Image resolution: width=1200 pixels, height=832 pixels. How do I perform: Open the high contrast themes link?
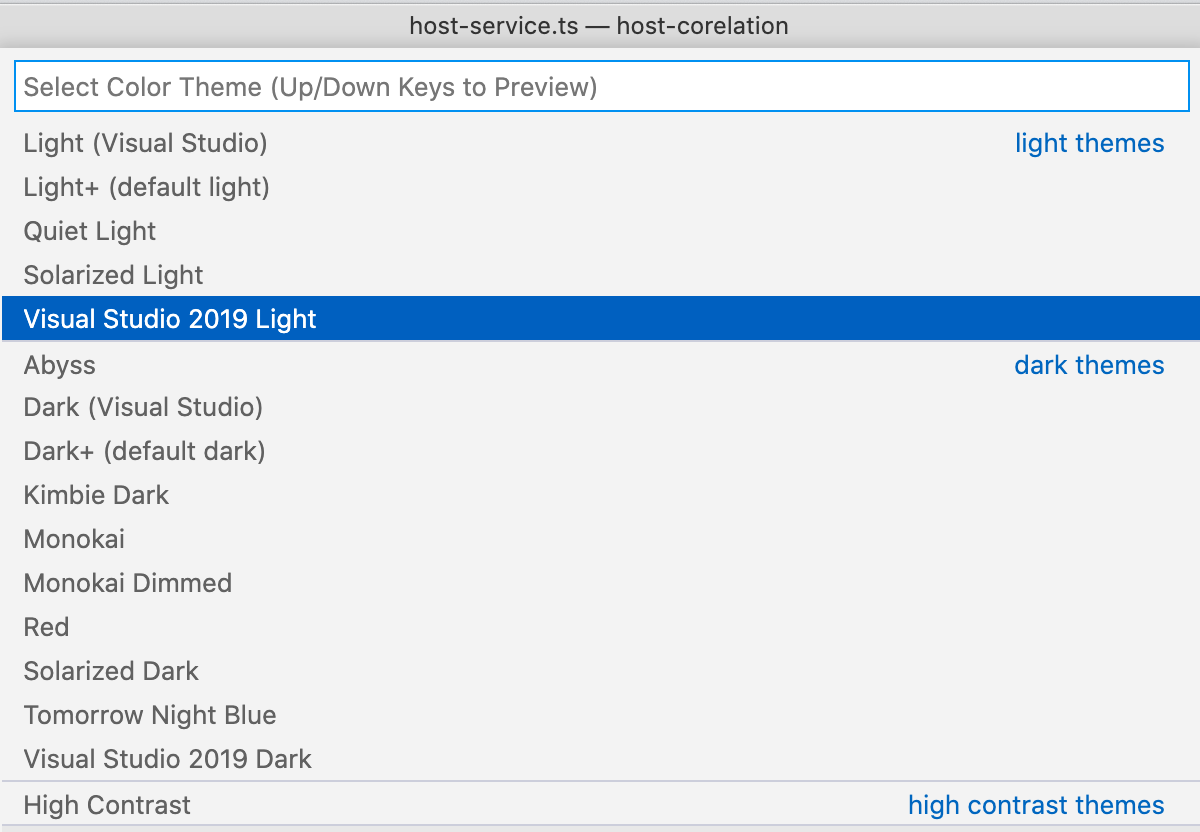click(x=1035, y=805)
